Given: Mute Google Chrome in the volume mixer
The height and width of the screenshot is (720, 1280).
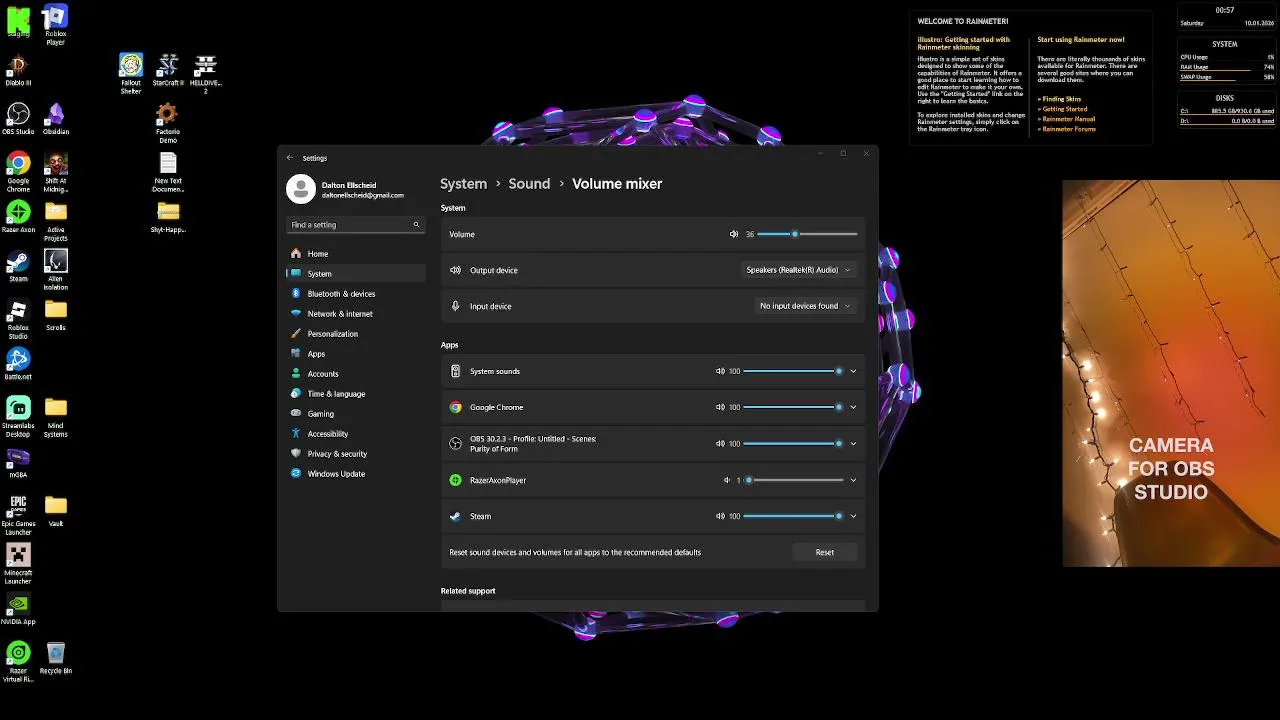Looking at the screenshot, I should point(720,407).
